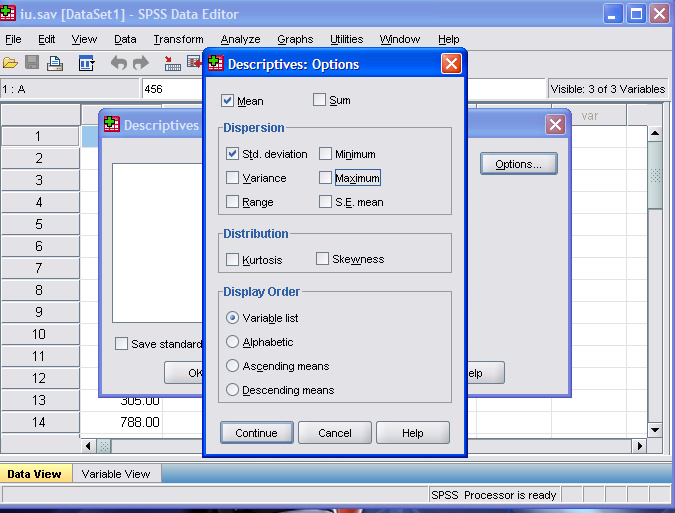675x513 pixels.
Task: Check the S.E. mean option
Action: pos(325,201)
